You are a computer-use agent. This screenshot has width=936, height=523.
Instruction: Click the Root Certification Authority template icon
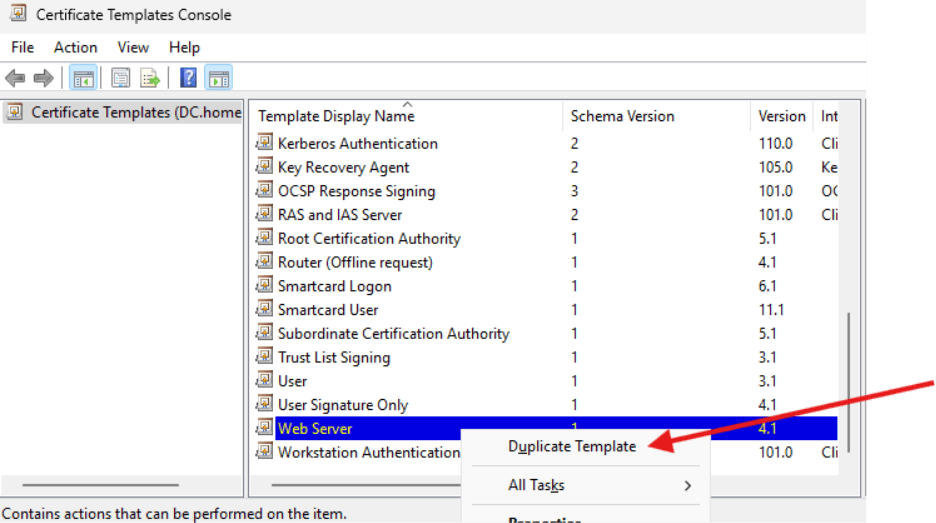click(264, 238)
